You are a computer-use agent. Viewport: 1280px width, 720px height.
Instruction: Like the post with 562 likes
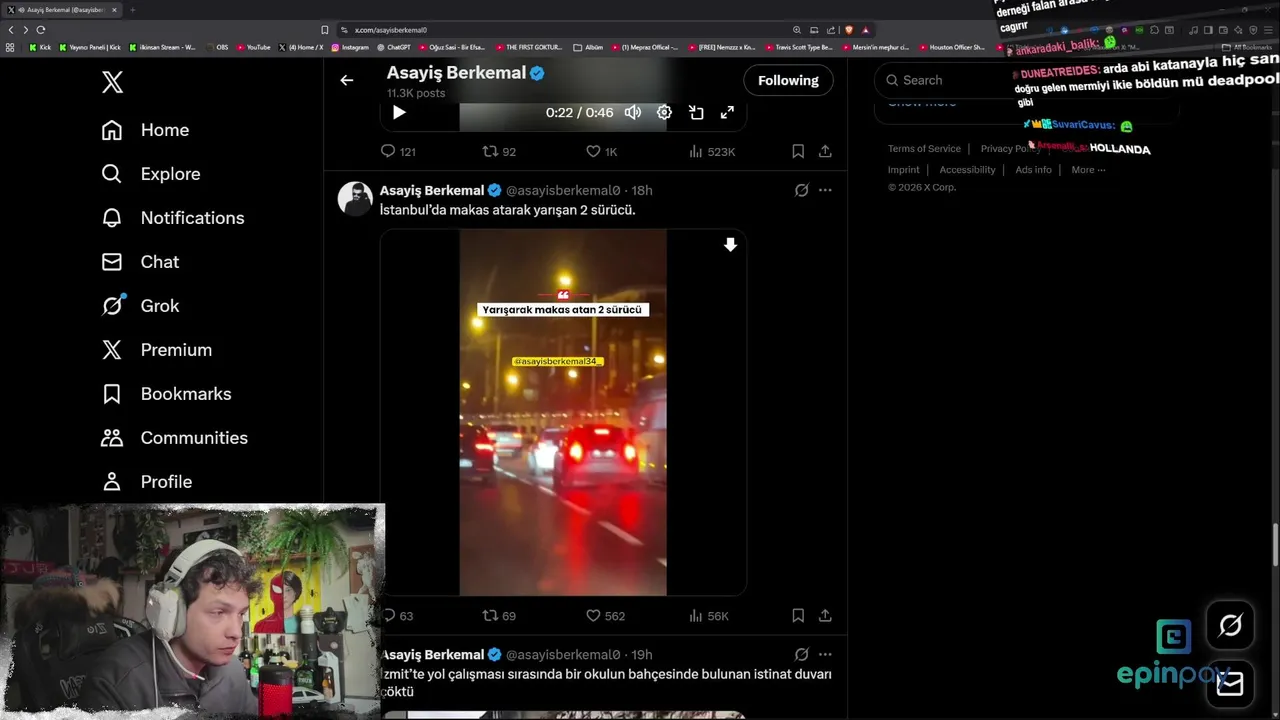(x=605, y=616)
